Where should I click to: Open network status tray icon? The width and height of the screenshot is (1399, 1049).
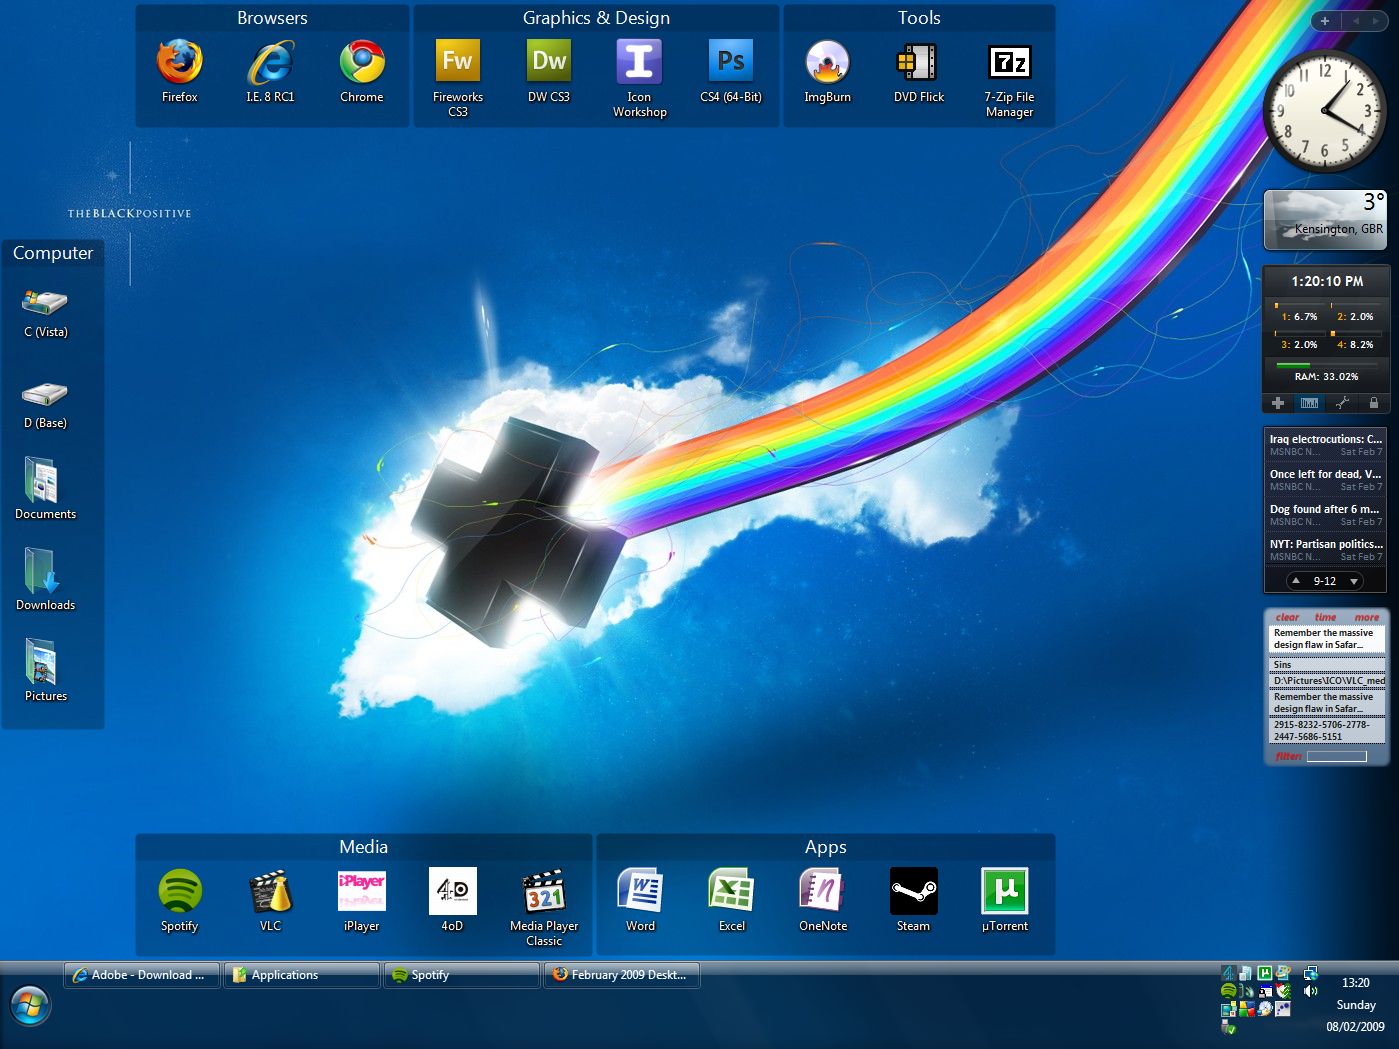pyautogui.click(x=1310, y=973)
